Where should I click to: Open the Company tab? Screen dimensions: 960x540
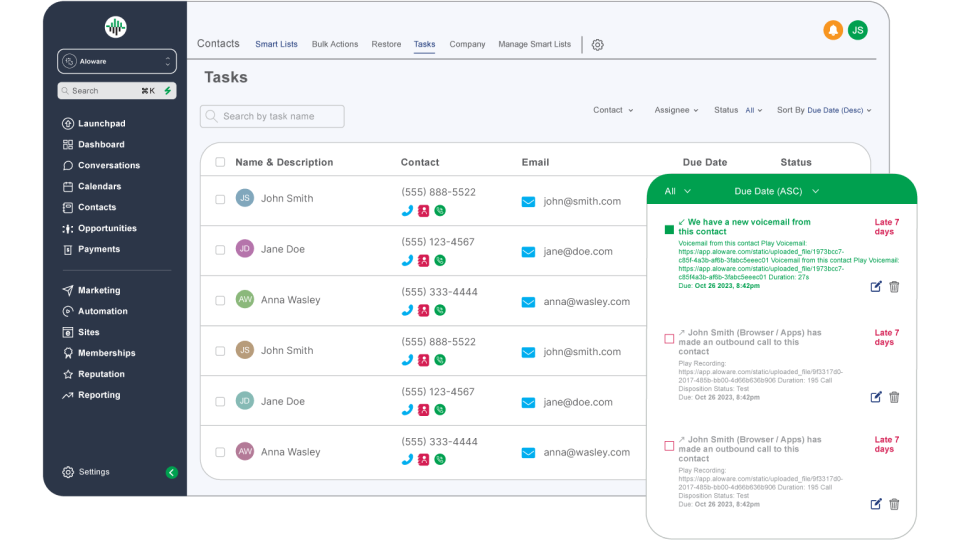467,44
